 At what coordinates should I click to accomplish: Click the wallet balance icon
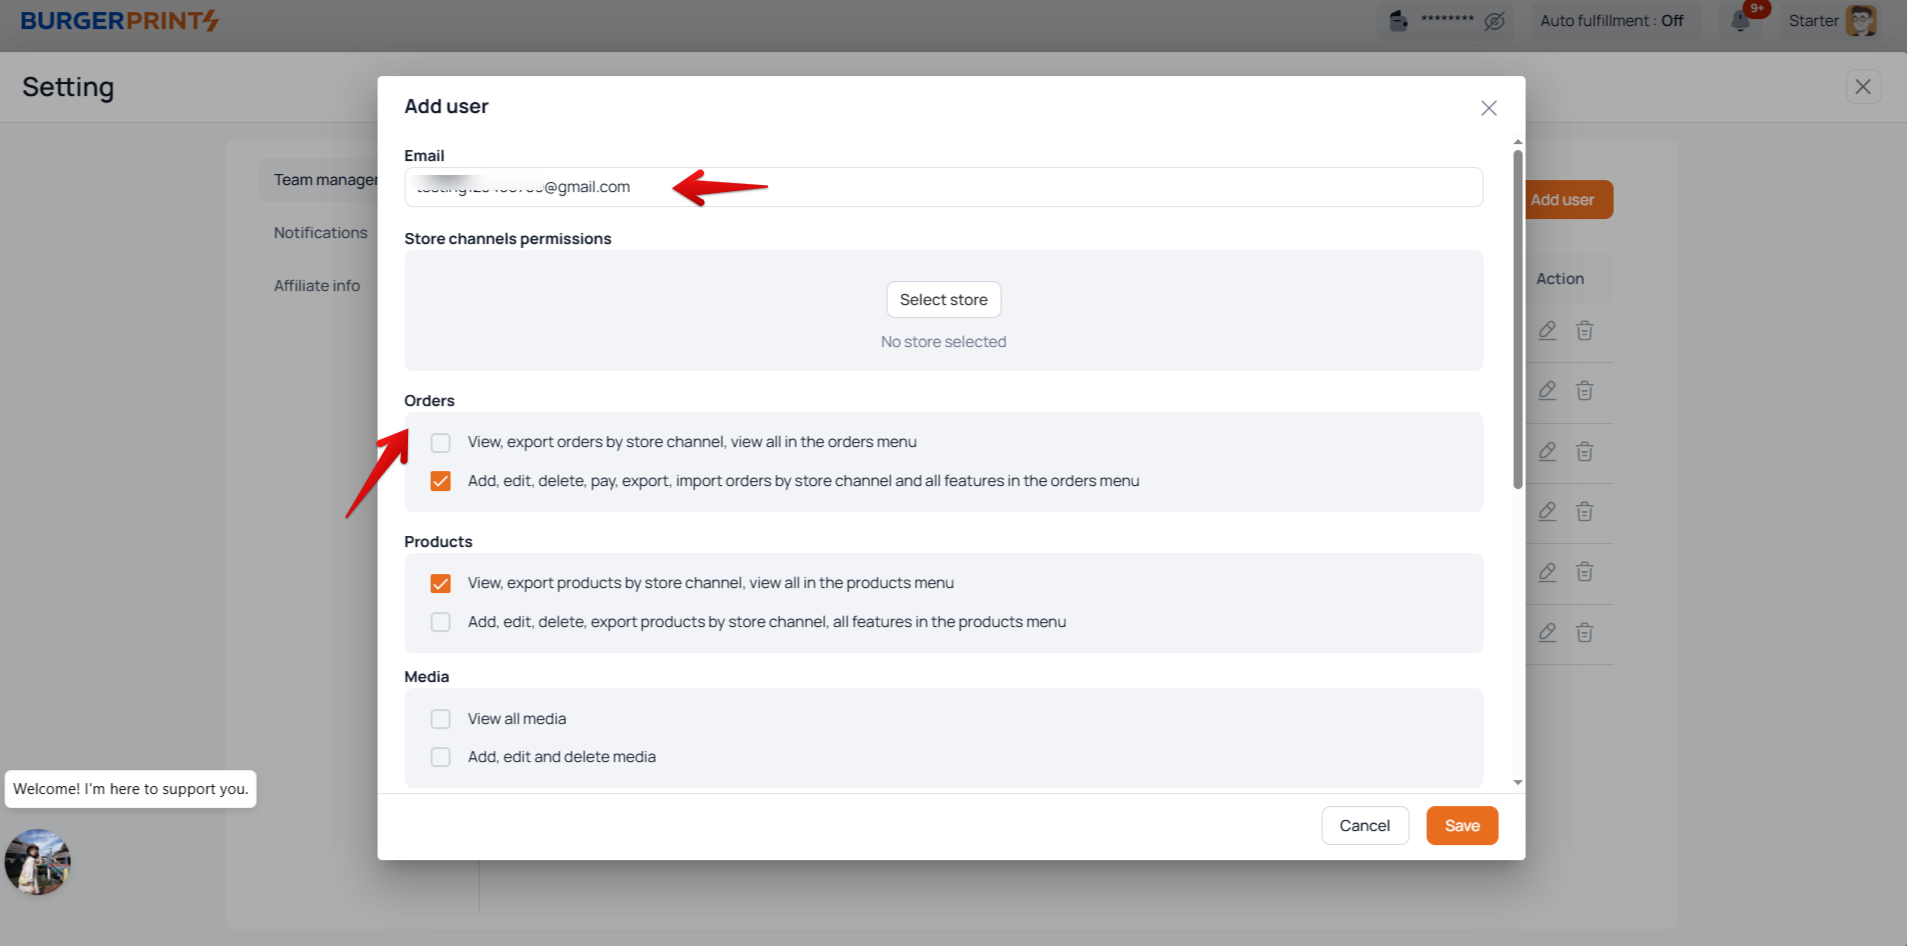pyautogui.click(x=1399, y=21)
